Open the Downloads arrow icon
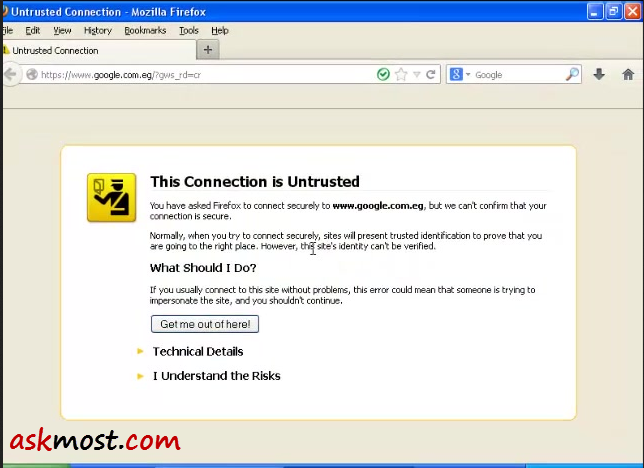The width and height of the screenshot is (644, 468). click(599, 74)
